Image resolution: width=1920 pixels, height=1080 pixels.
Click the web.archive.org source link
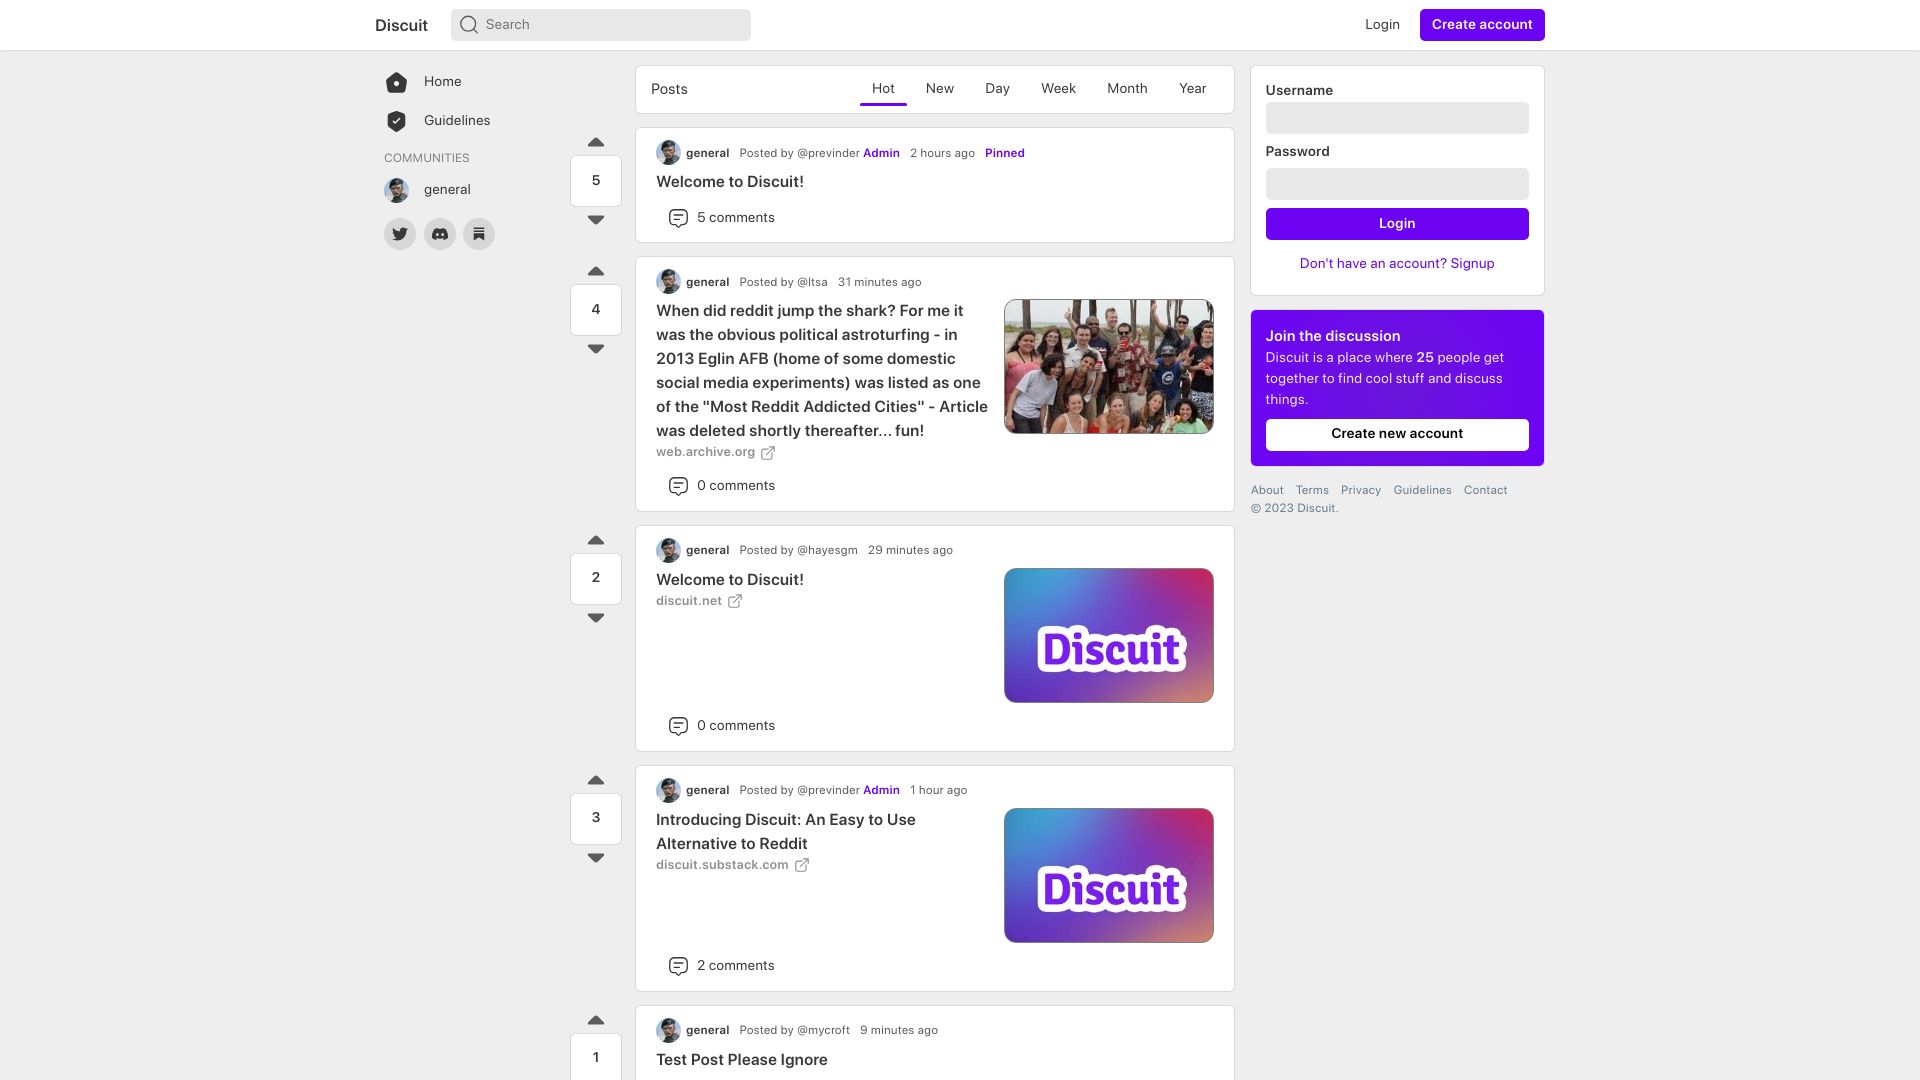pyautogui.click(x=705, y=452)
